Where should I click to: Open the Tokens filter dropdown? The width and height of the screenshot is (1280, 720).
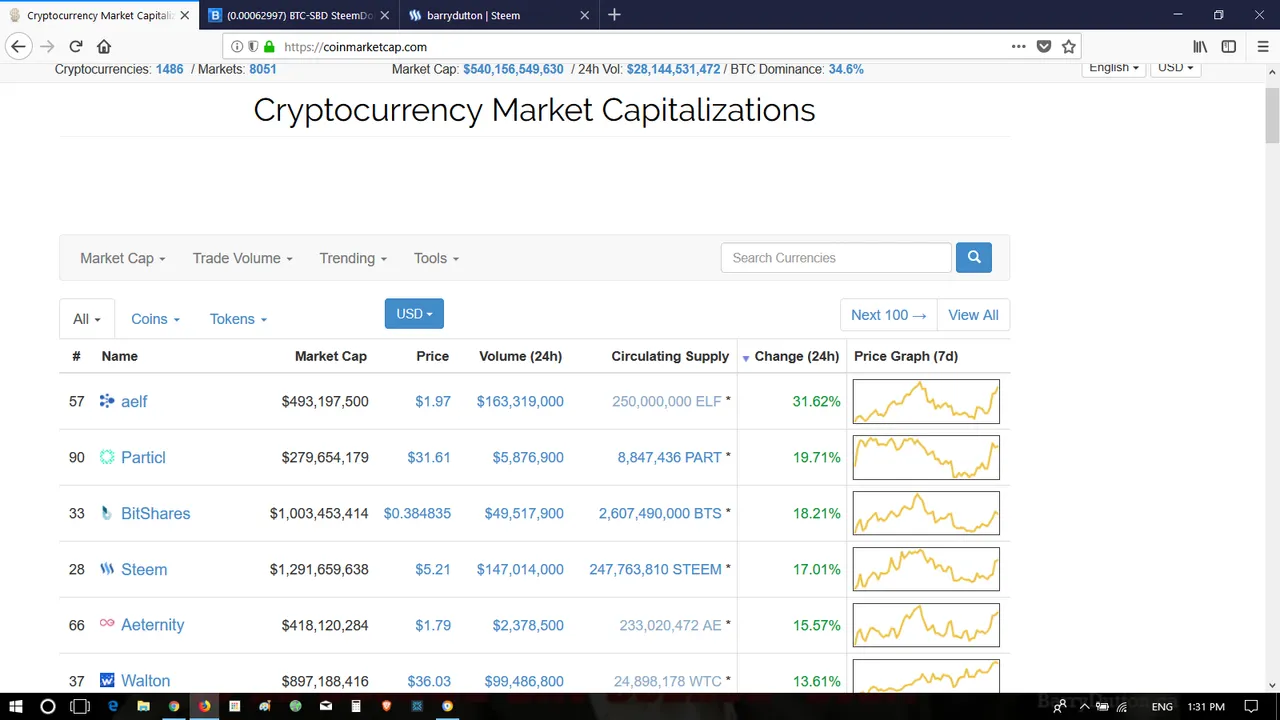238,319
